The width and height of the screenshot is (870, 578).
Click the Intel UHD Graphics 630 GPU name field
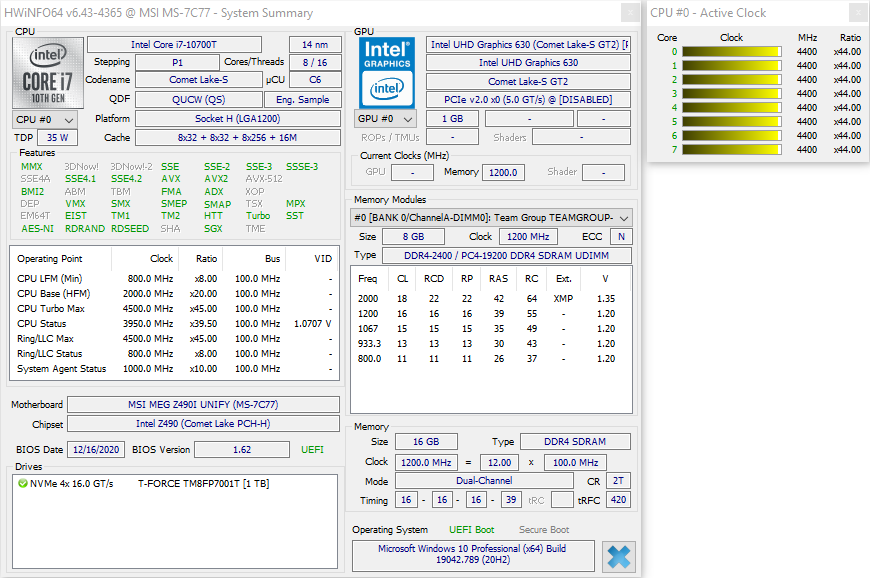528,63
